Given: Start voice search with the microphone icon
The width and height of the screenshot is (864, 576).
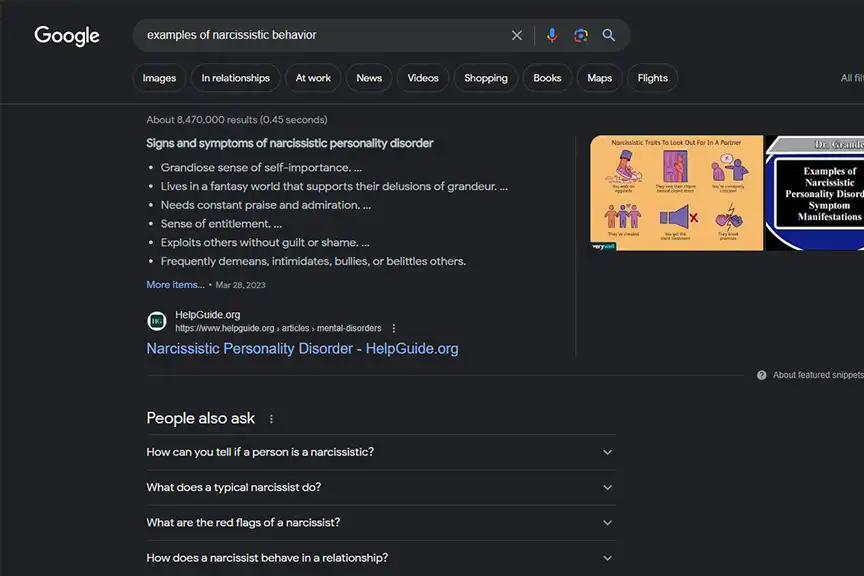Looking at the screenshot, I should click(552, 35).
